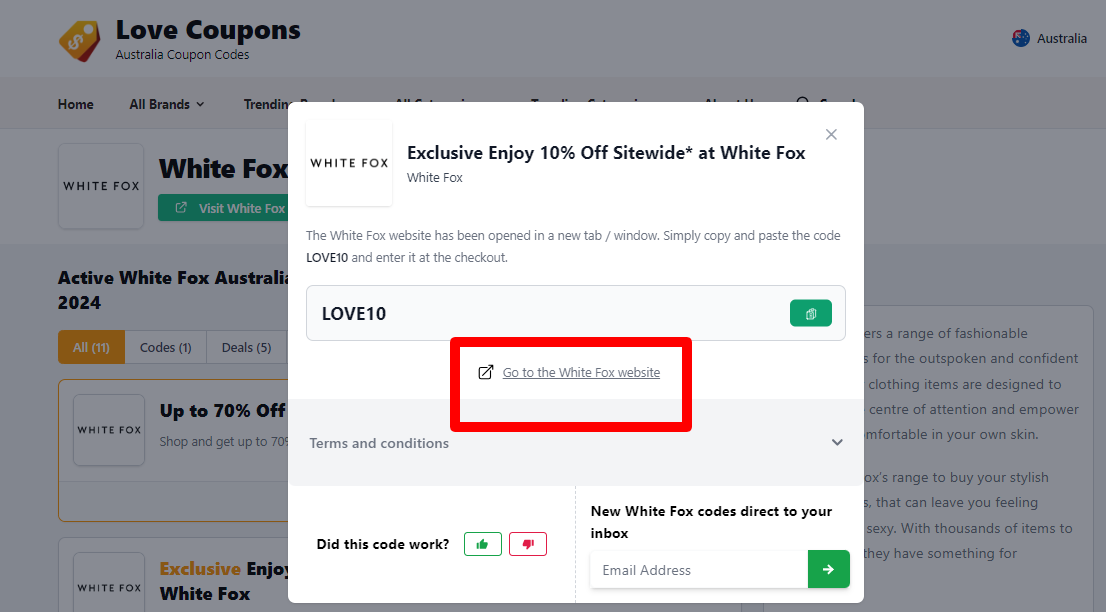The height and width of the screenshot is (612, 1106).
Task: Click the Email Address input field
Action: click(x=699, y=569)
